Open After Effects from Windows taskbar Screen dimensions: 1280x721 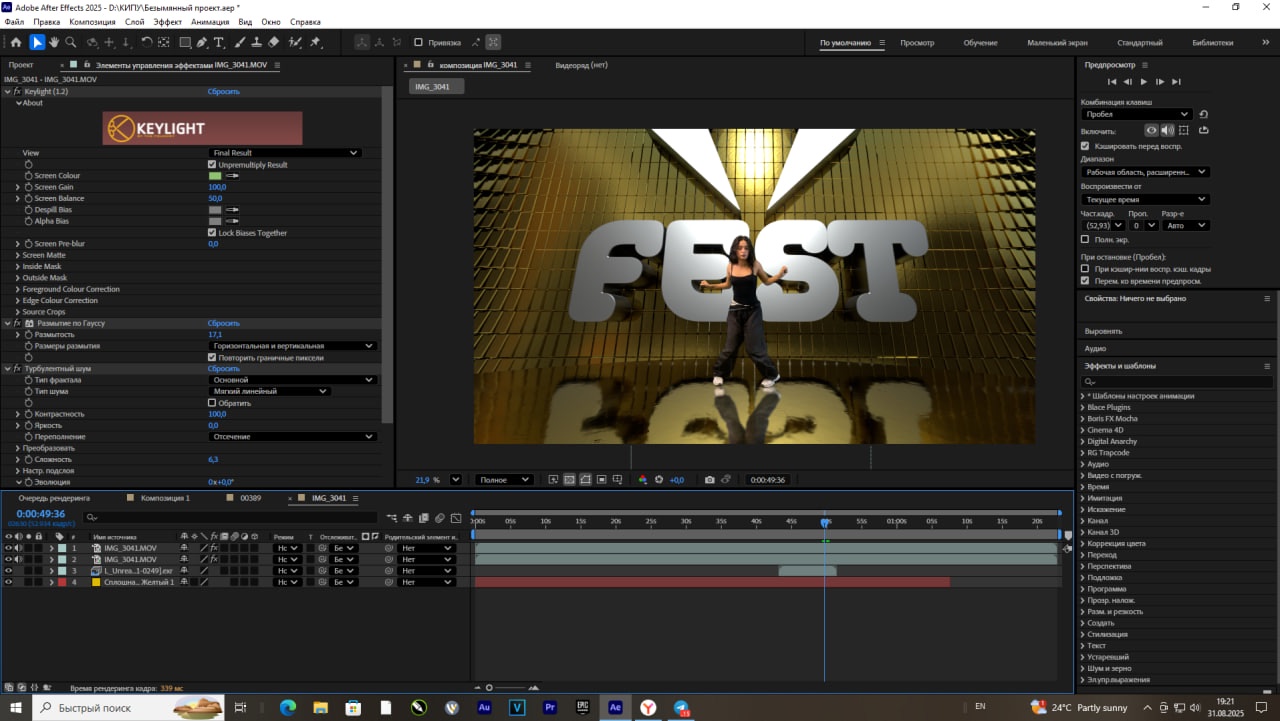[x=615, y=707]
